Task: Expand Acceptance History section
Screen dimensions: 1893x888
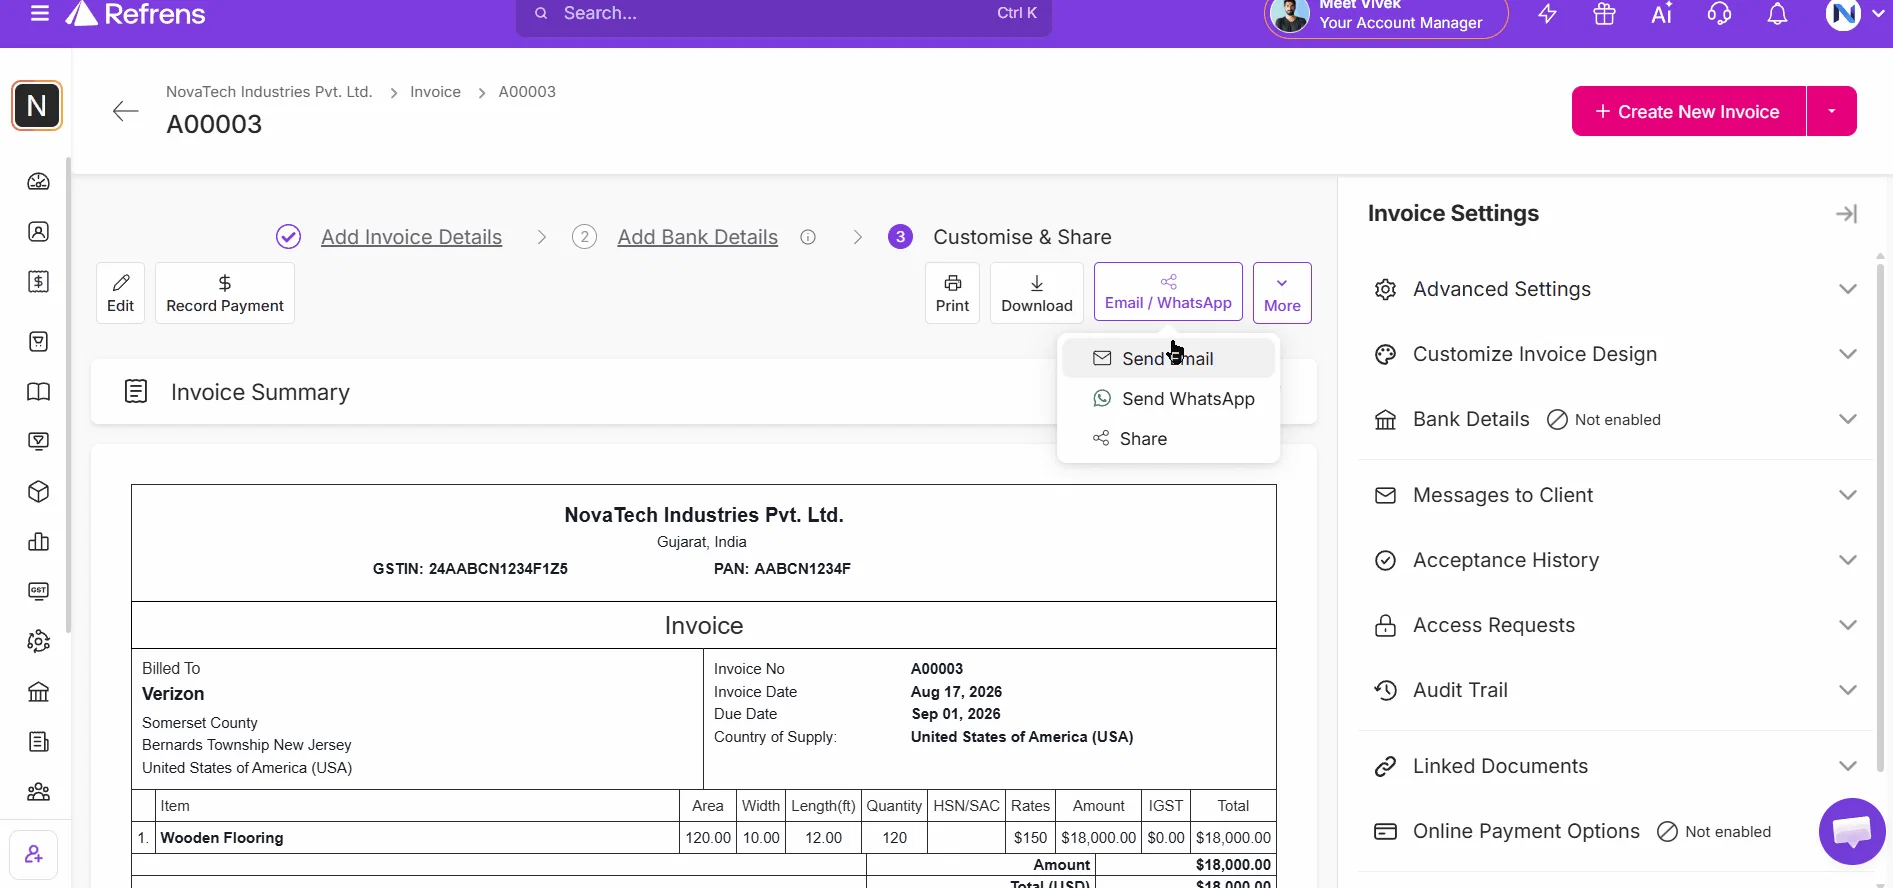Action: [x=1615, y=560]
